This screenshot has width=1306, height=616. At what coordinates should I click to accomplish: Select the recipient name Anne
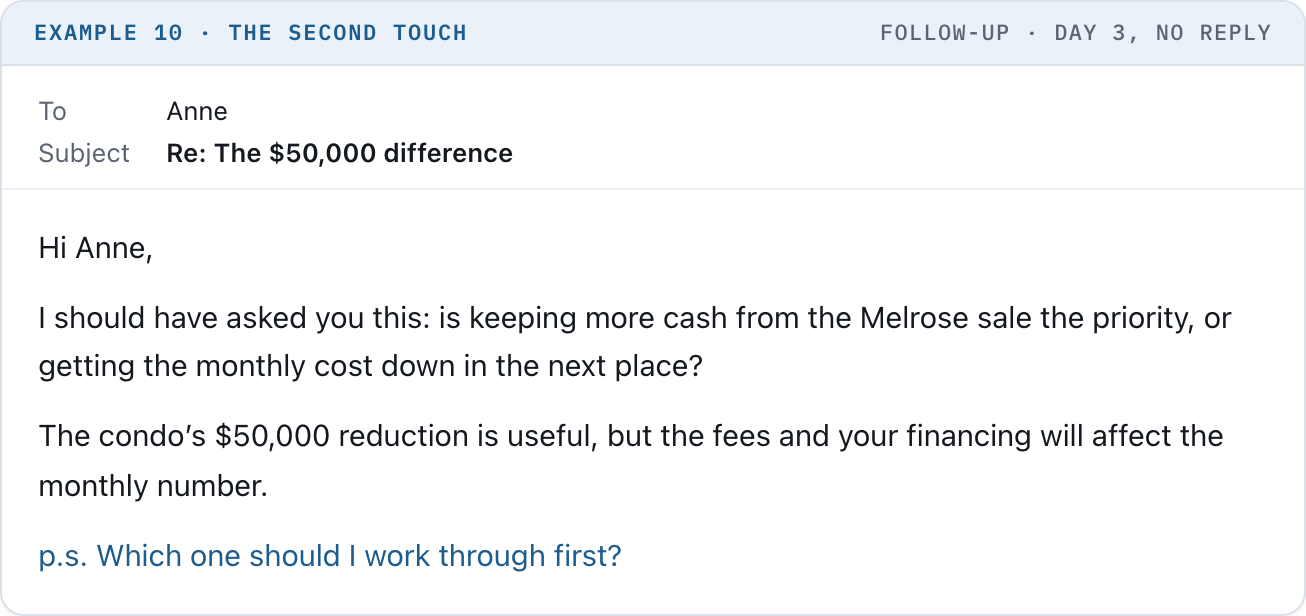[x=197, y=111]
